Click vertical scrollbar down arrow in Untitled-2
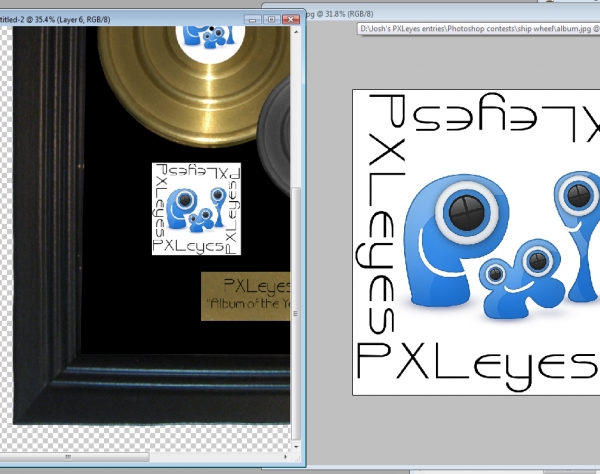The image size is (600, 474). [296, 446]
